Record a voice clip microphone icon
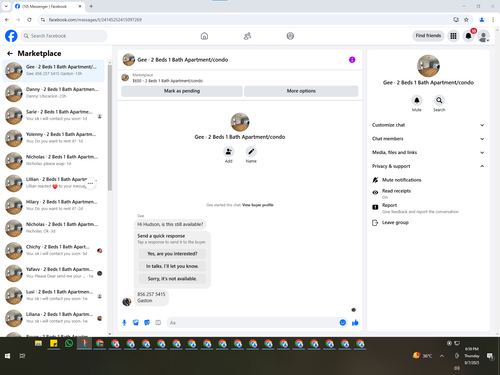The width and height of the screenshot is (500, 375). pos(124,322)
